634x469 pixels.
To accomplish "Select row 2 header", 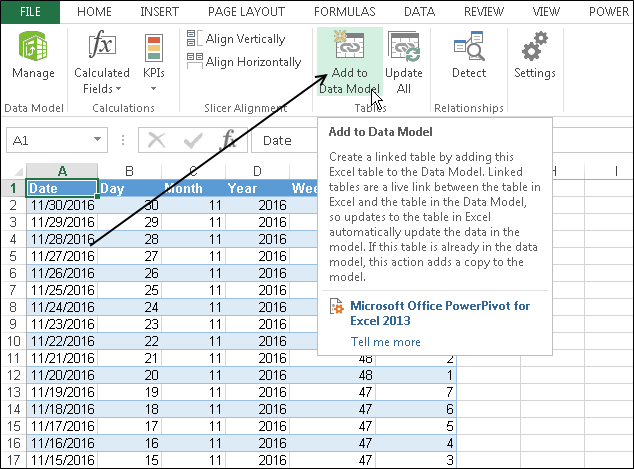I will coord(13,205).
